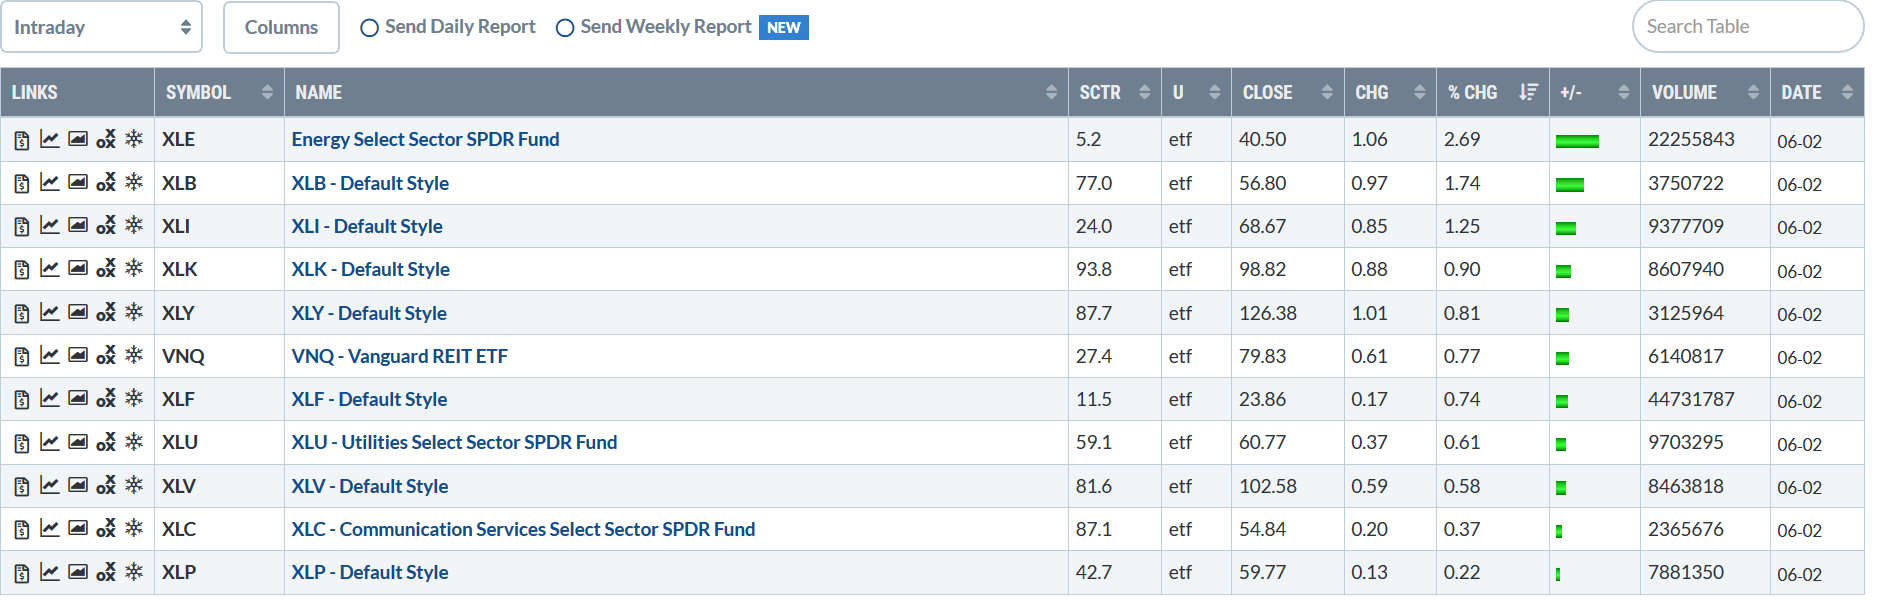Viewport: 1881px width, 609px height.
Task: Open the XLI - Default Style link
Action: click(x=367, y=226)
